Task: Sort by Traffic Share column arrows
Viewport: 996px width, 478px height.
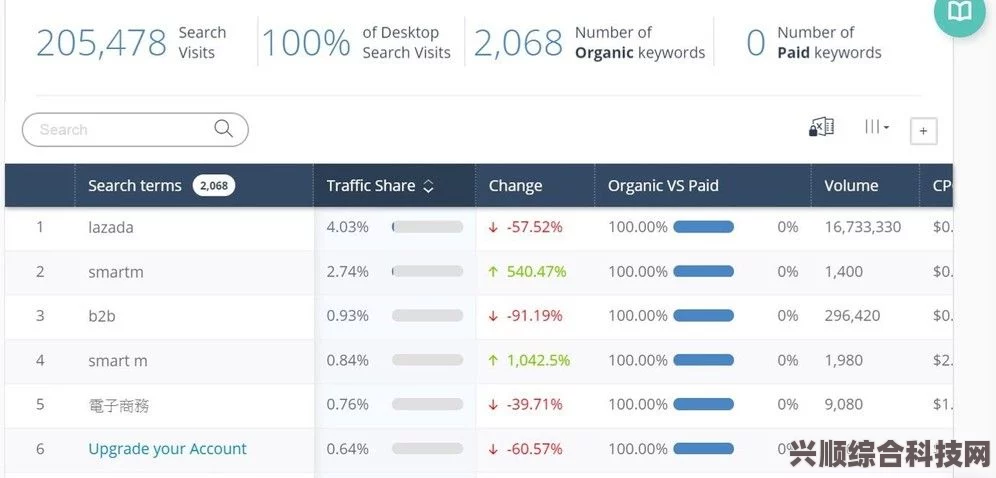Action: pyautogui.click(x=429, y=186)
